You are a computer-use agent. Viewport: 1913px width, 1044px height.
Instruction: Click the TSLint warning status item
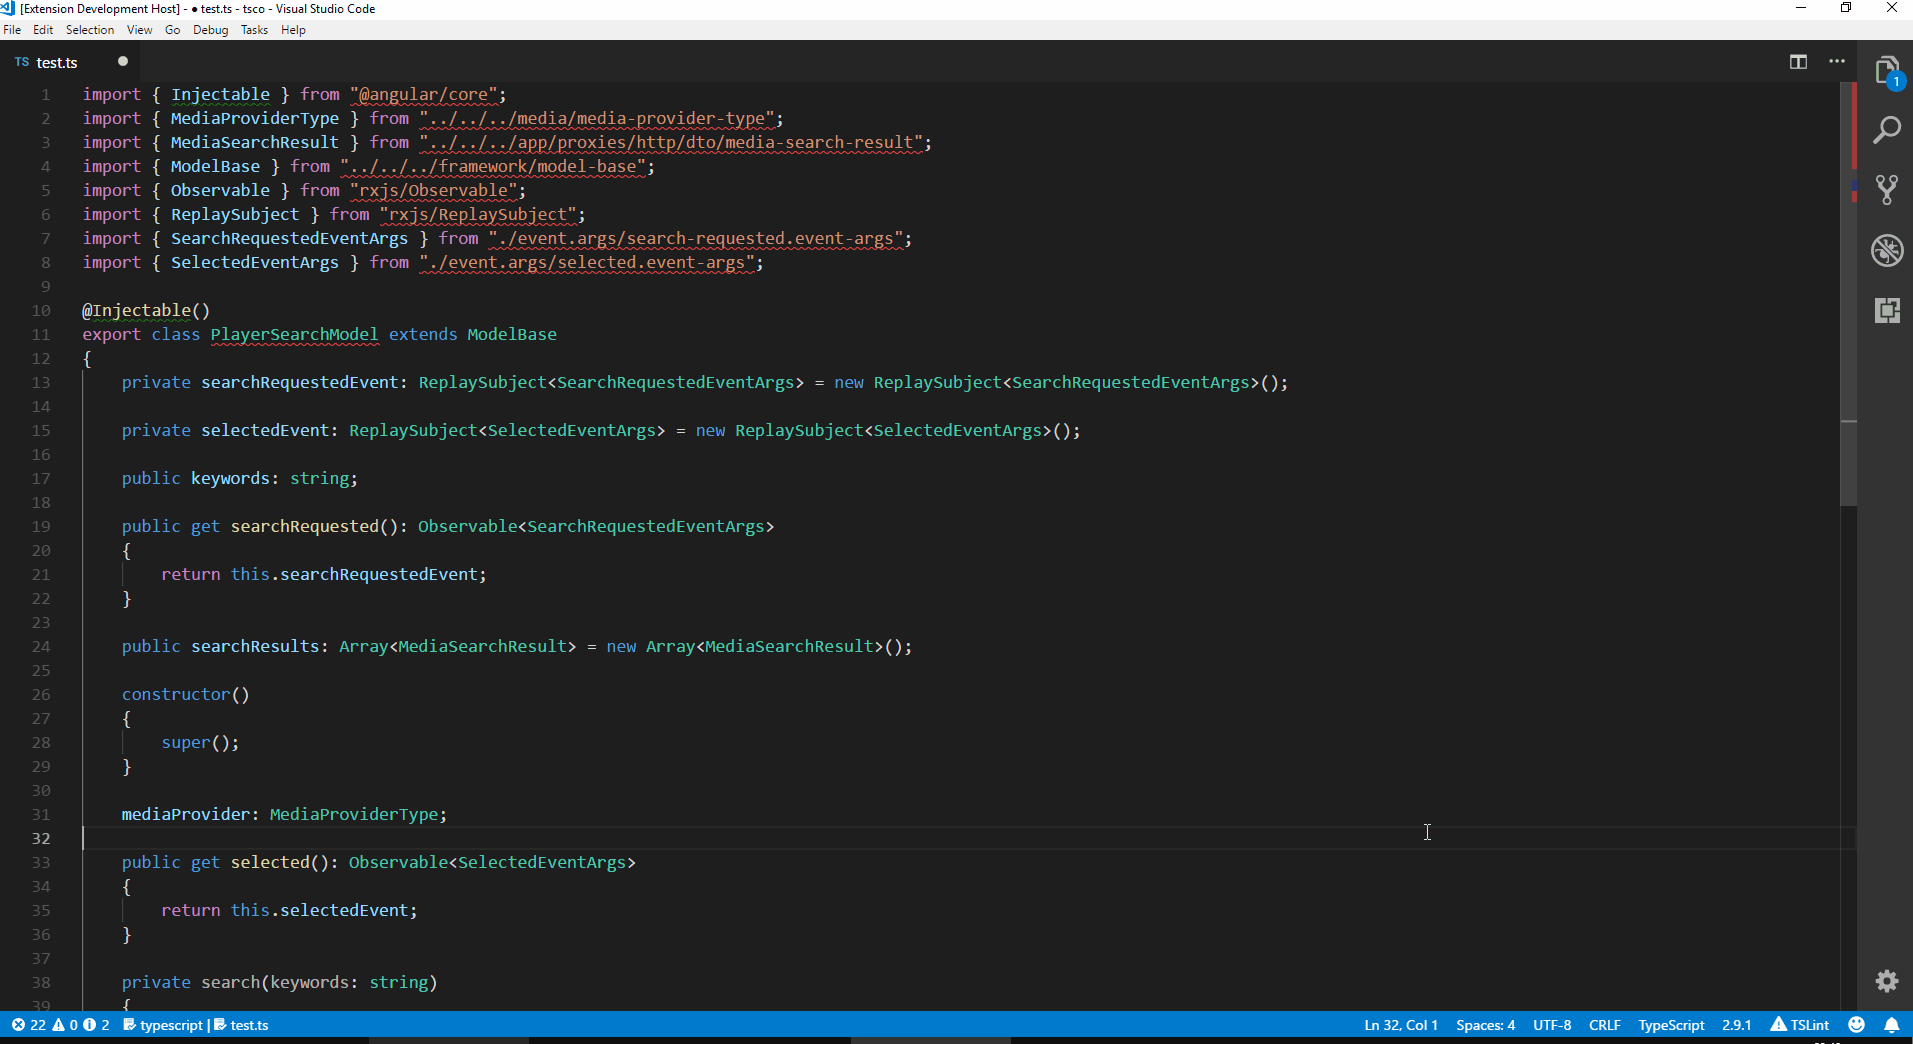click(x=1800, y=1025)
